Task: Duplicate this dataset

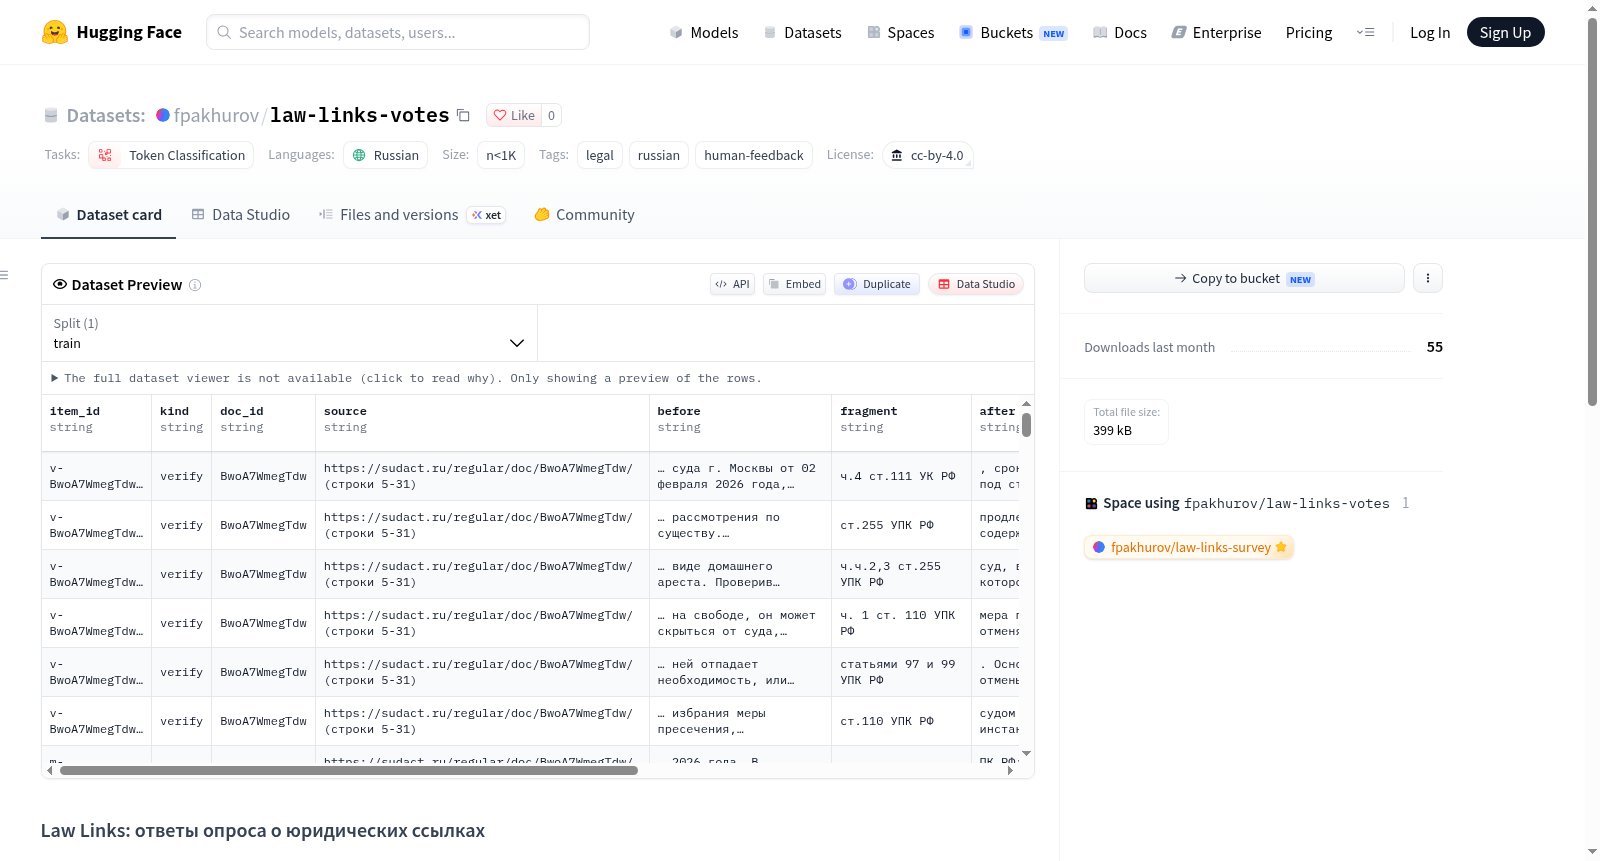Action: point(877,284)
